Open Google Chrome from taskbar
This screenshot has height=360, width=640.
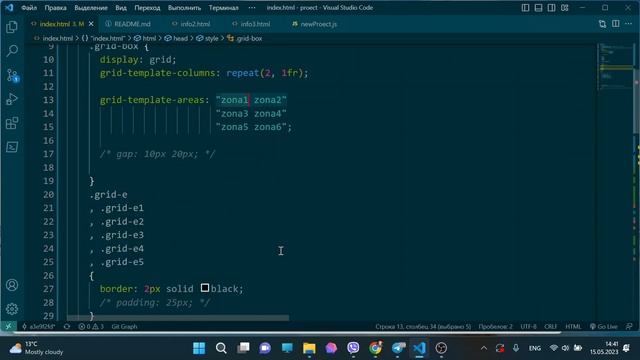tap(375, 348)
